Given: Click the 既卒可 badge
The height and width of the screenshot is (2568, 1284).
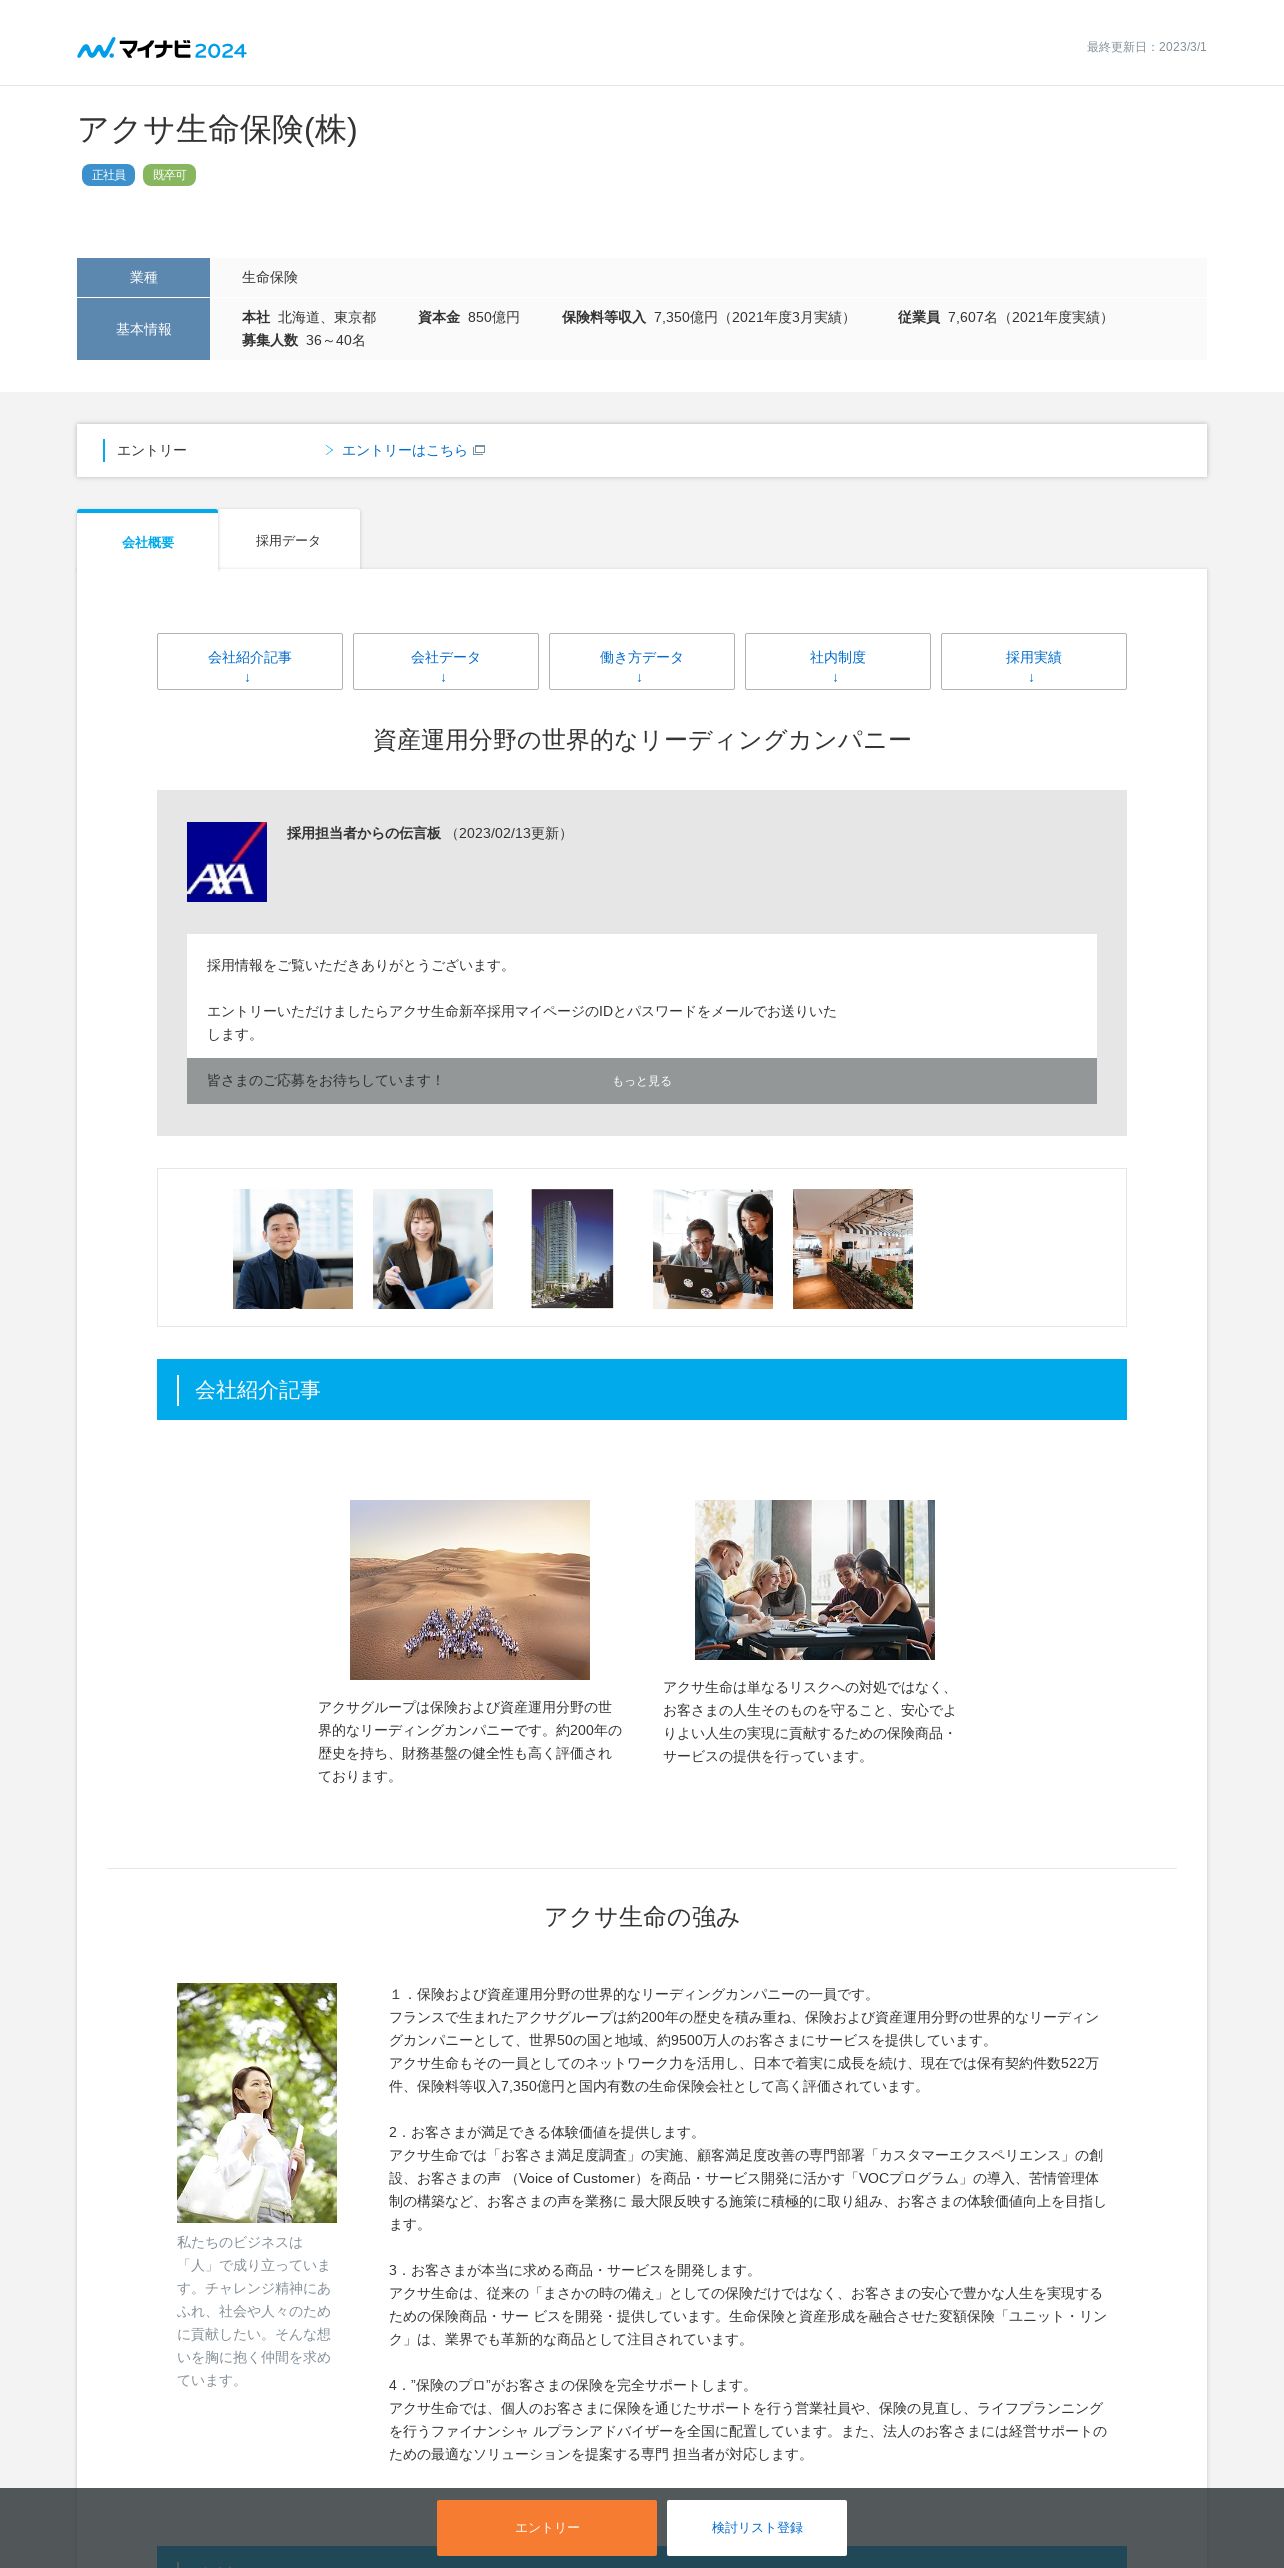Looking at the screenshot, I should point(169,175).
